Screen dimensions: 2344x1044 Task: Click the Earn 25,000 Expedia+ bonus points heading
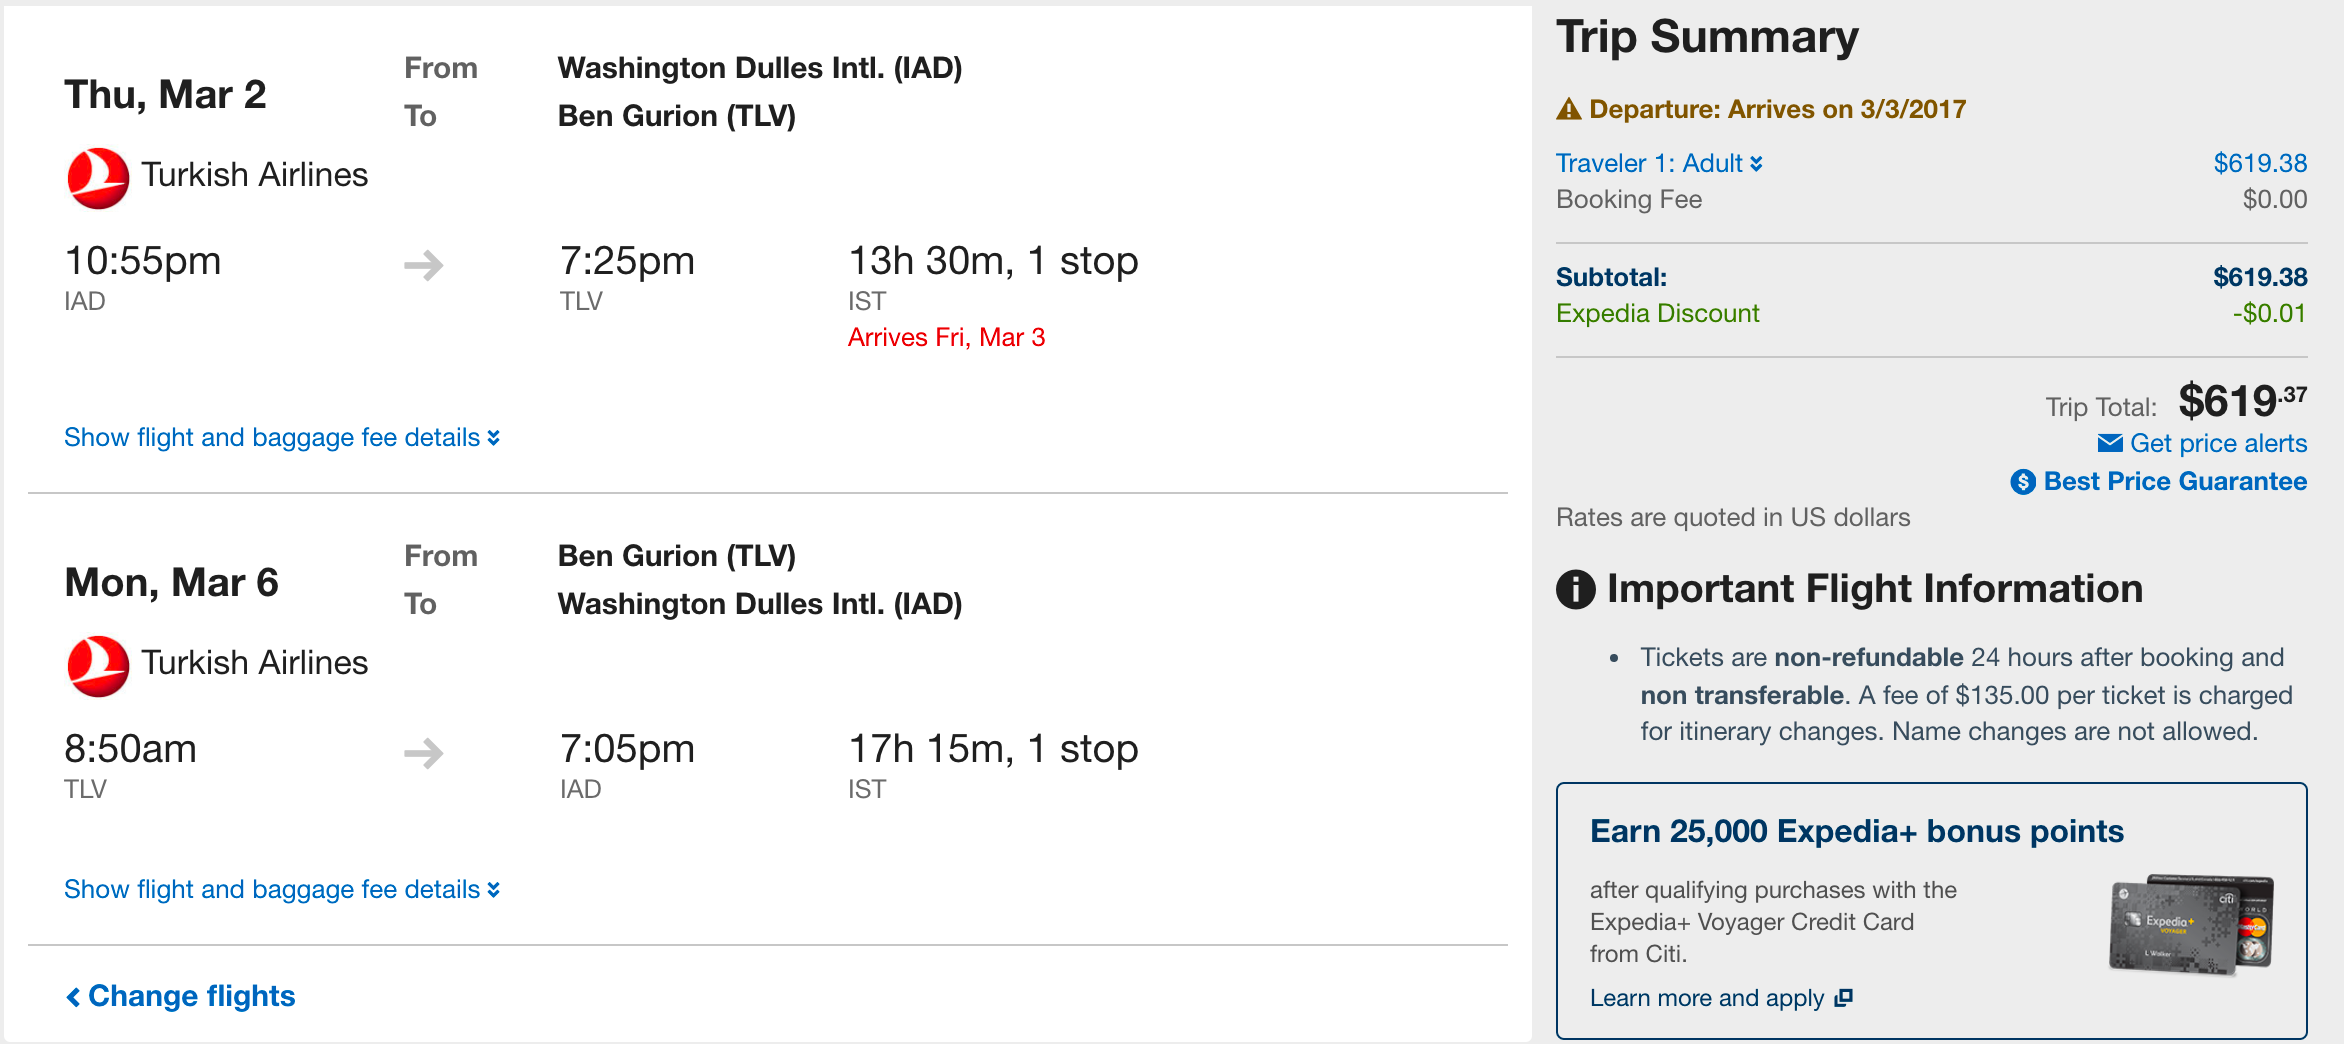(x=1856, y=832)
